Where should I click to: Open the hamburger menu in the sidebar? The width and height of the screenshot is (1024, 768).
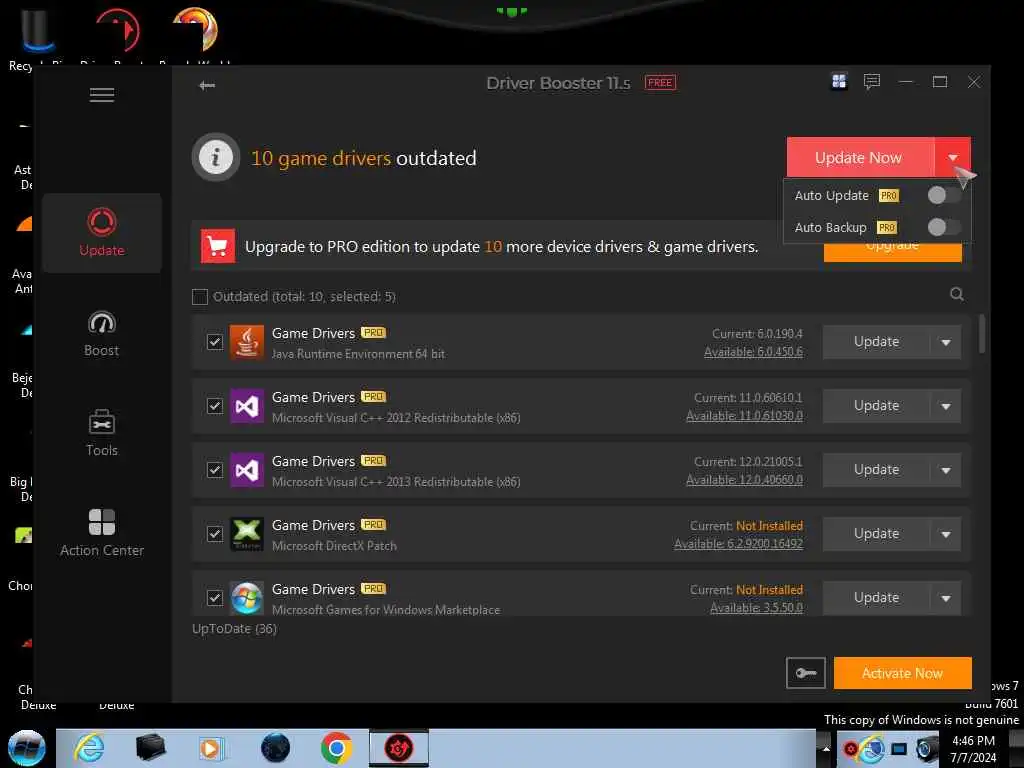pyautogui.click(x=102, y=95)
